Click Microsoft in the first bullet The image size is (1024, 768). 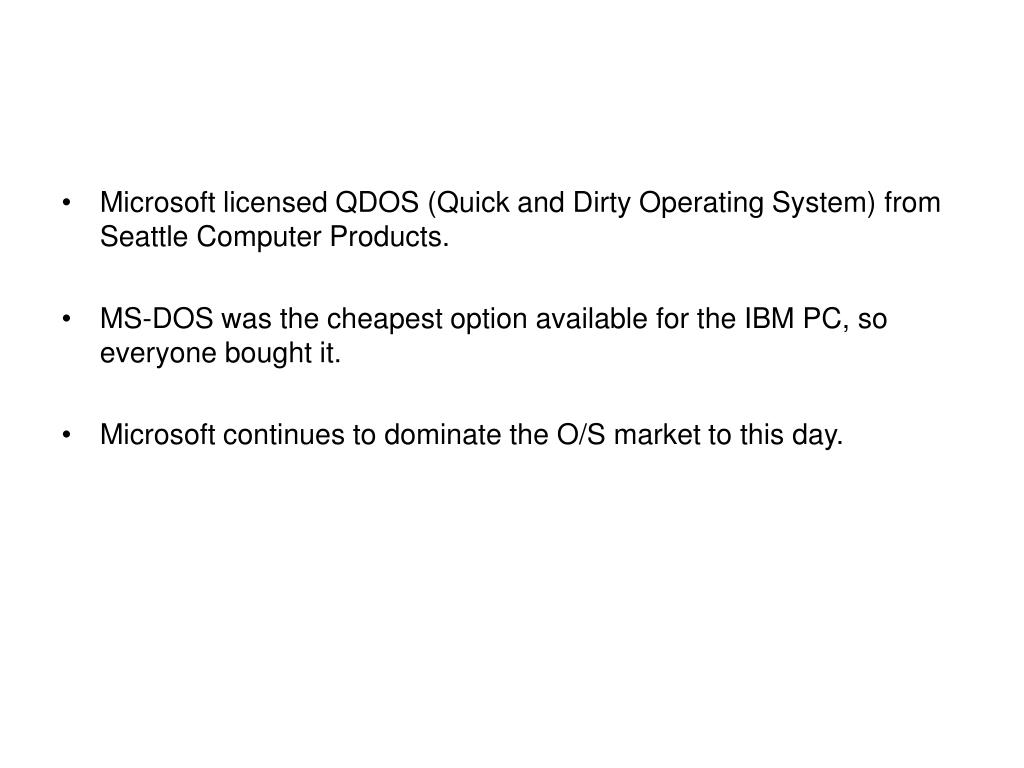[x=157, y=202]
